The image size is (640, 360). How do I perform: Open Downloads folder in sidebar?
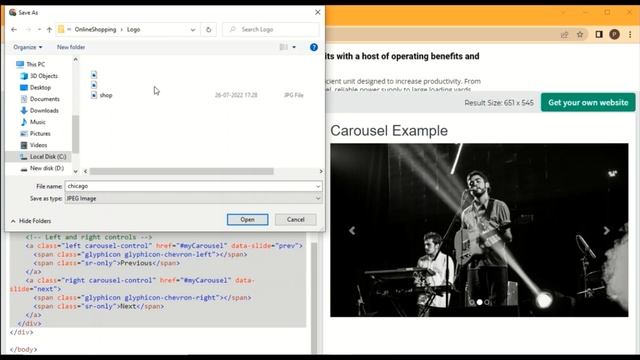click(x=40, y=110)
